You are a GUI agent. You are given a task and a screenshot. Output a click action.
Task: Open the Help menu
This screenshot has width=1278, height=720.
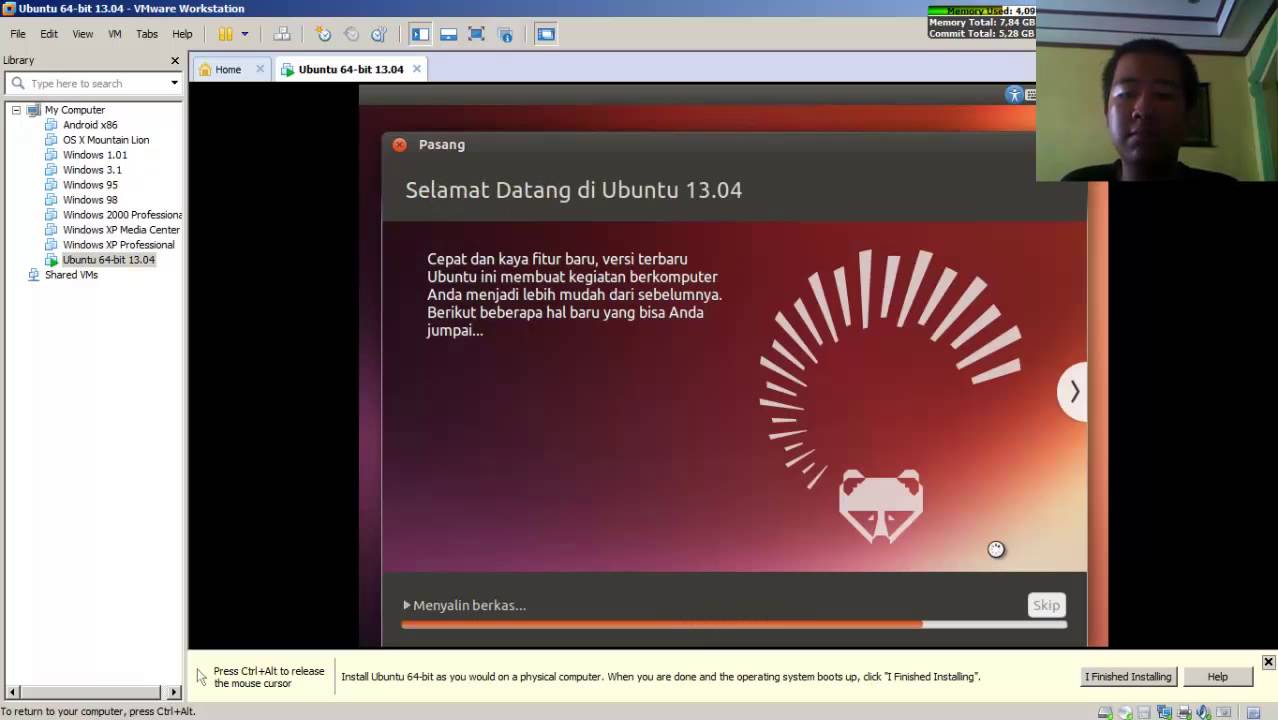click(x=182, y=34)
